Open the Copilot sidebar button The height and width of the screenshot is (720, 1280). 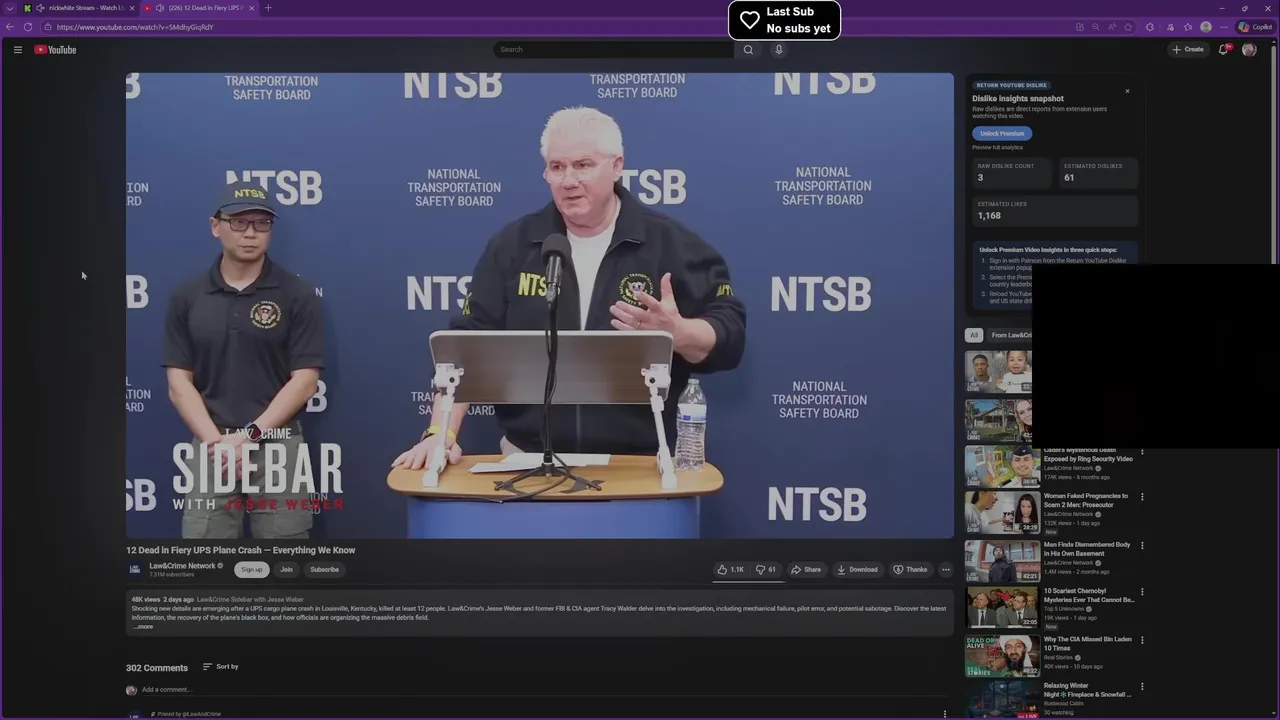click(x=1256, y=27)
